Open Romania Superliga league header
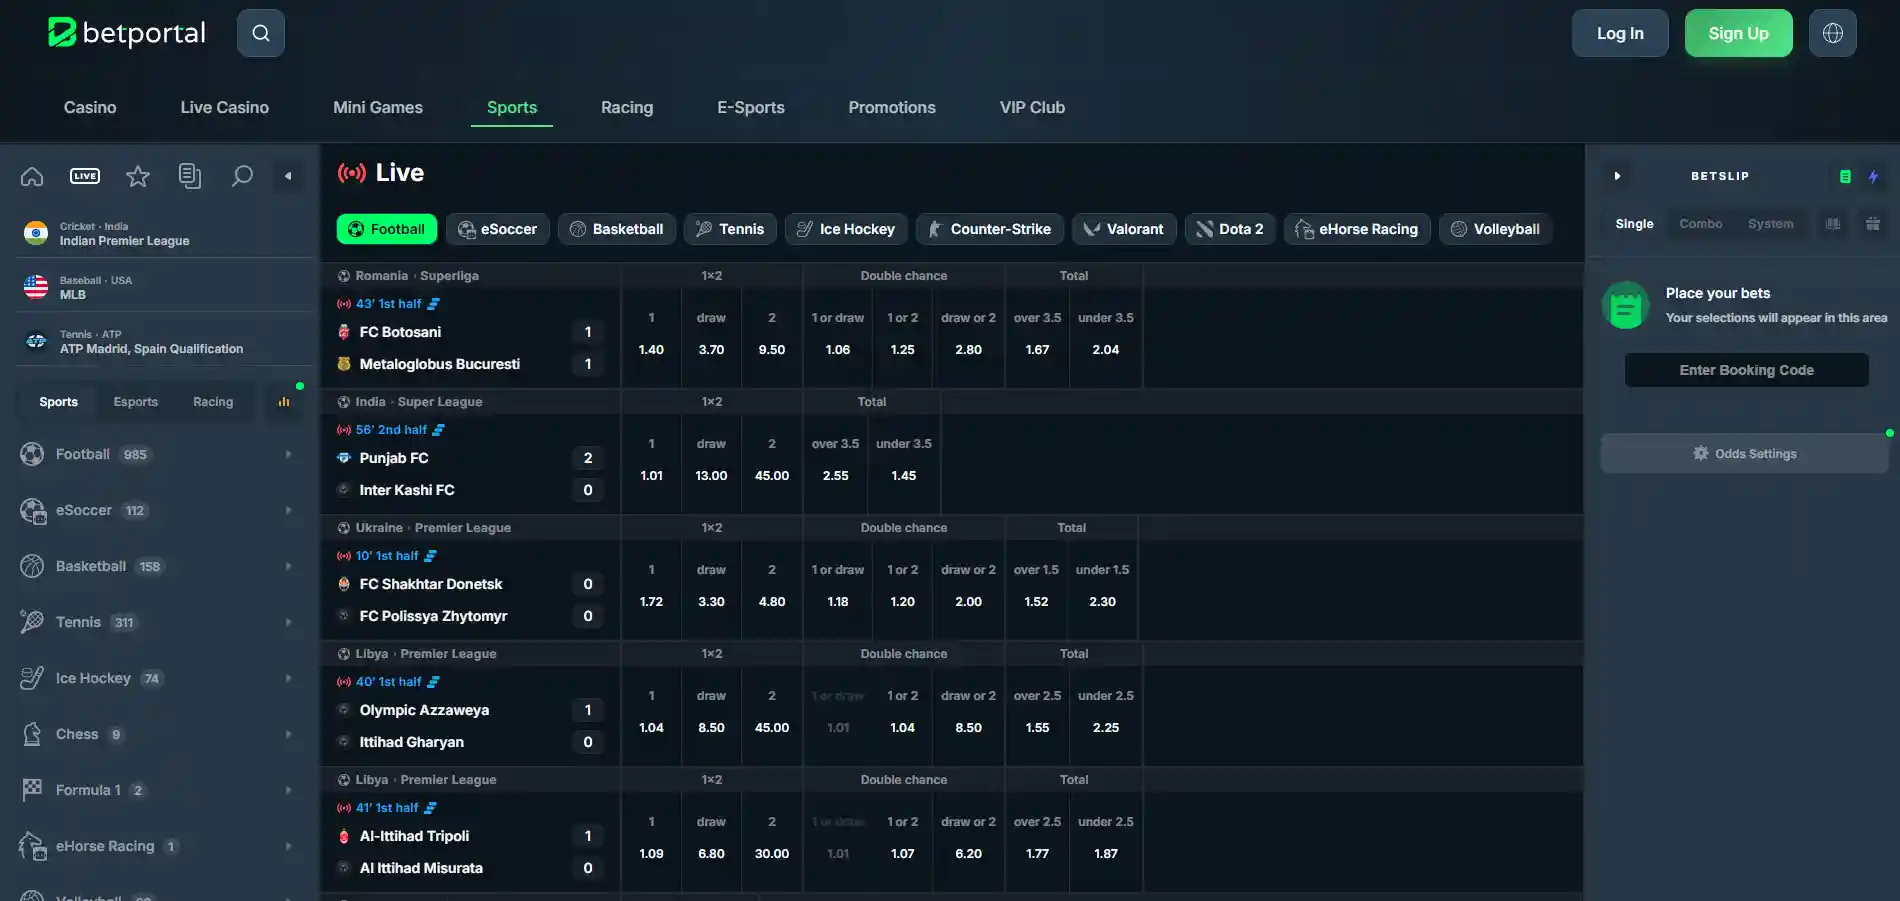The height and width of the screenshot is (901, 1900). [x=417, y=276]
